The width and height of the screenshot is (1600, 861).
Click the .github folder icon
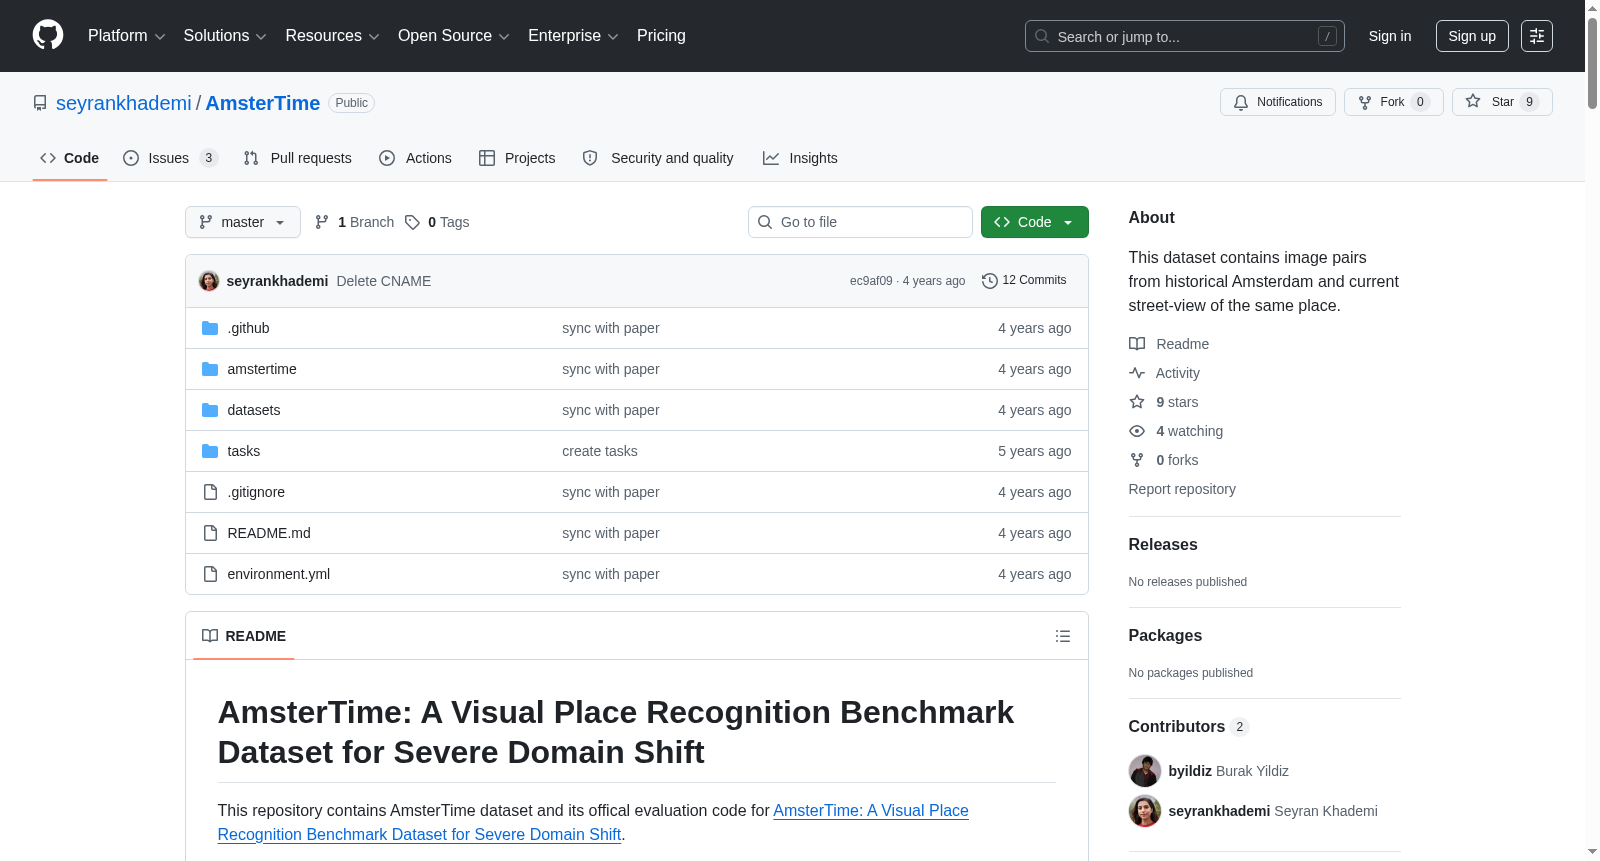(210, 328)
